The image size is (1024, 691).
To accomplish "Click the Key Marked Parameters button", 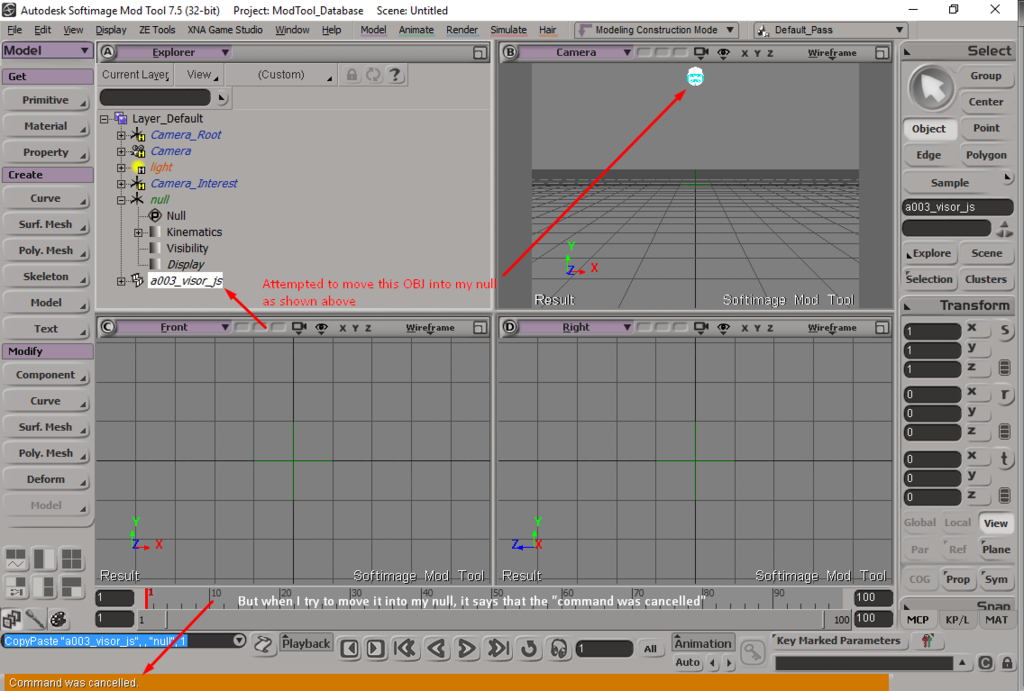I will pyautogui.click(x=838, y=641).
